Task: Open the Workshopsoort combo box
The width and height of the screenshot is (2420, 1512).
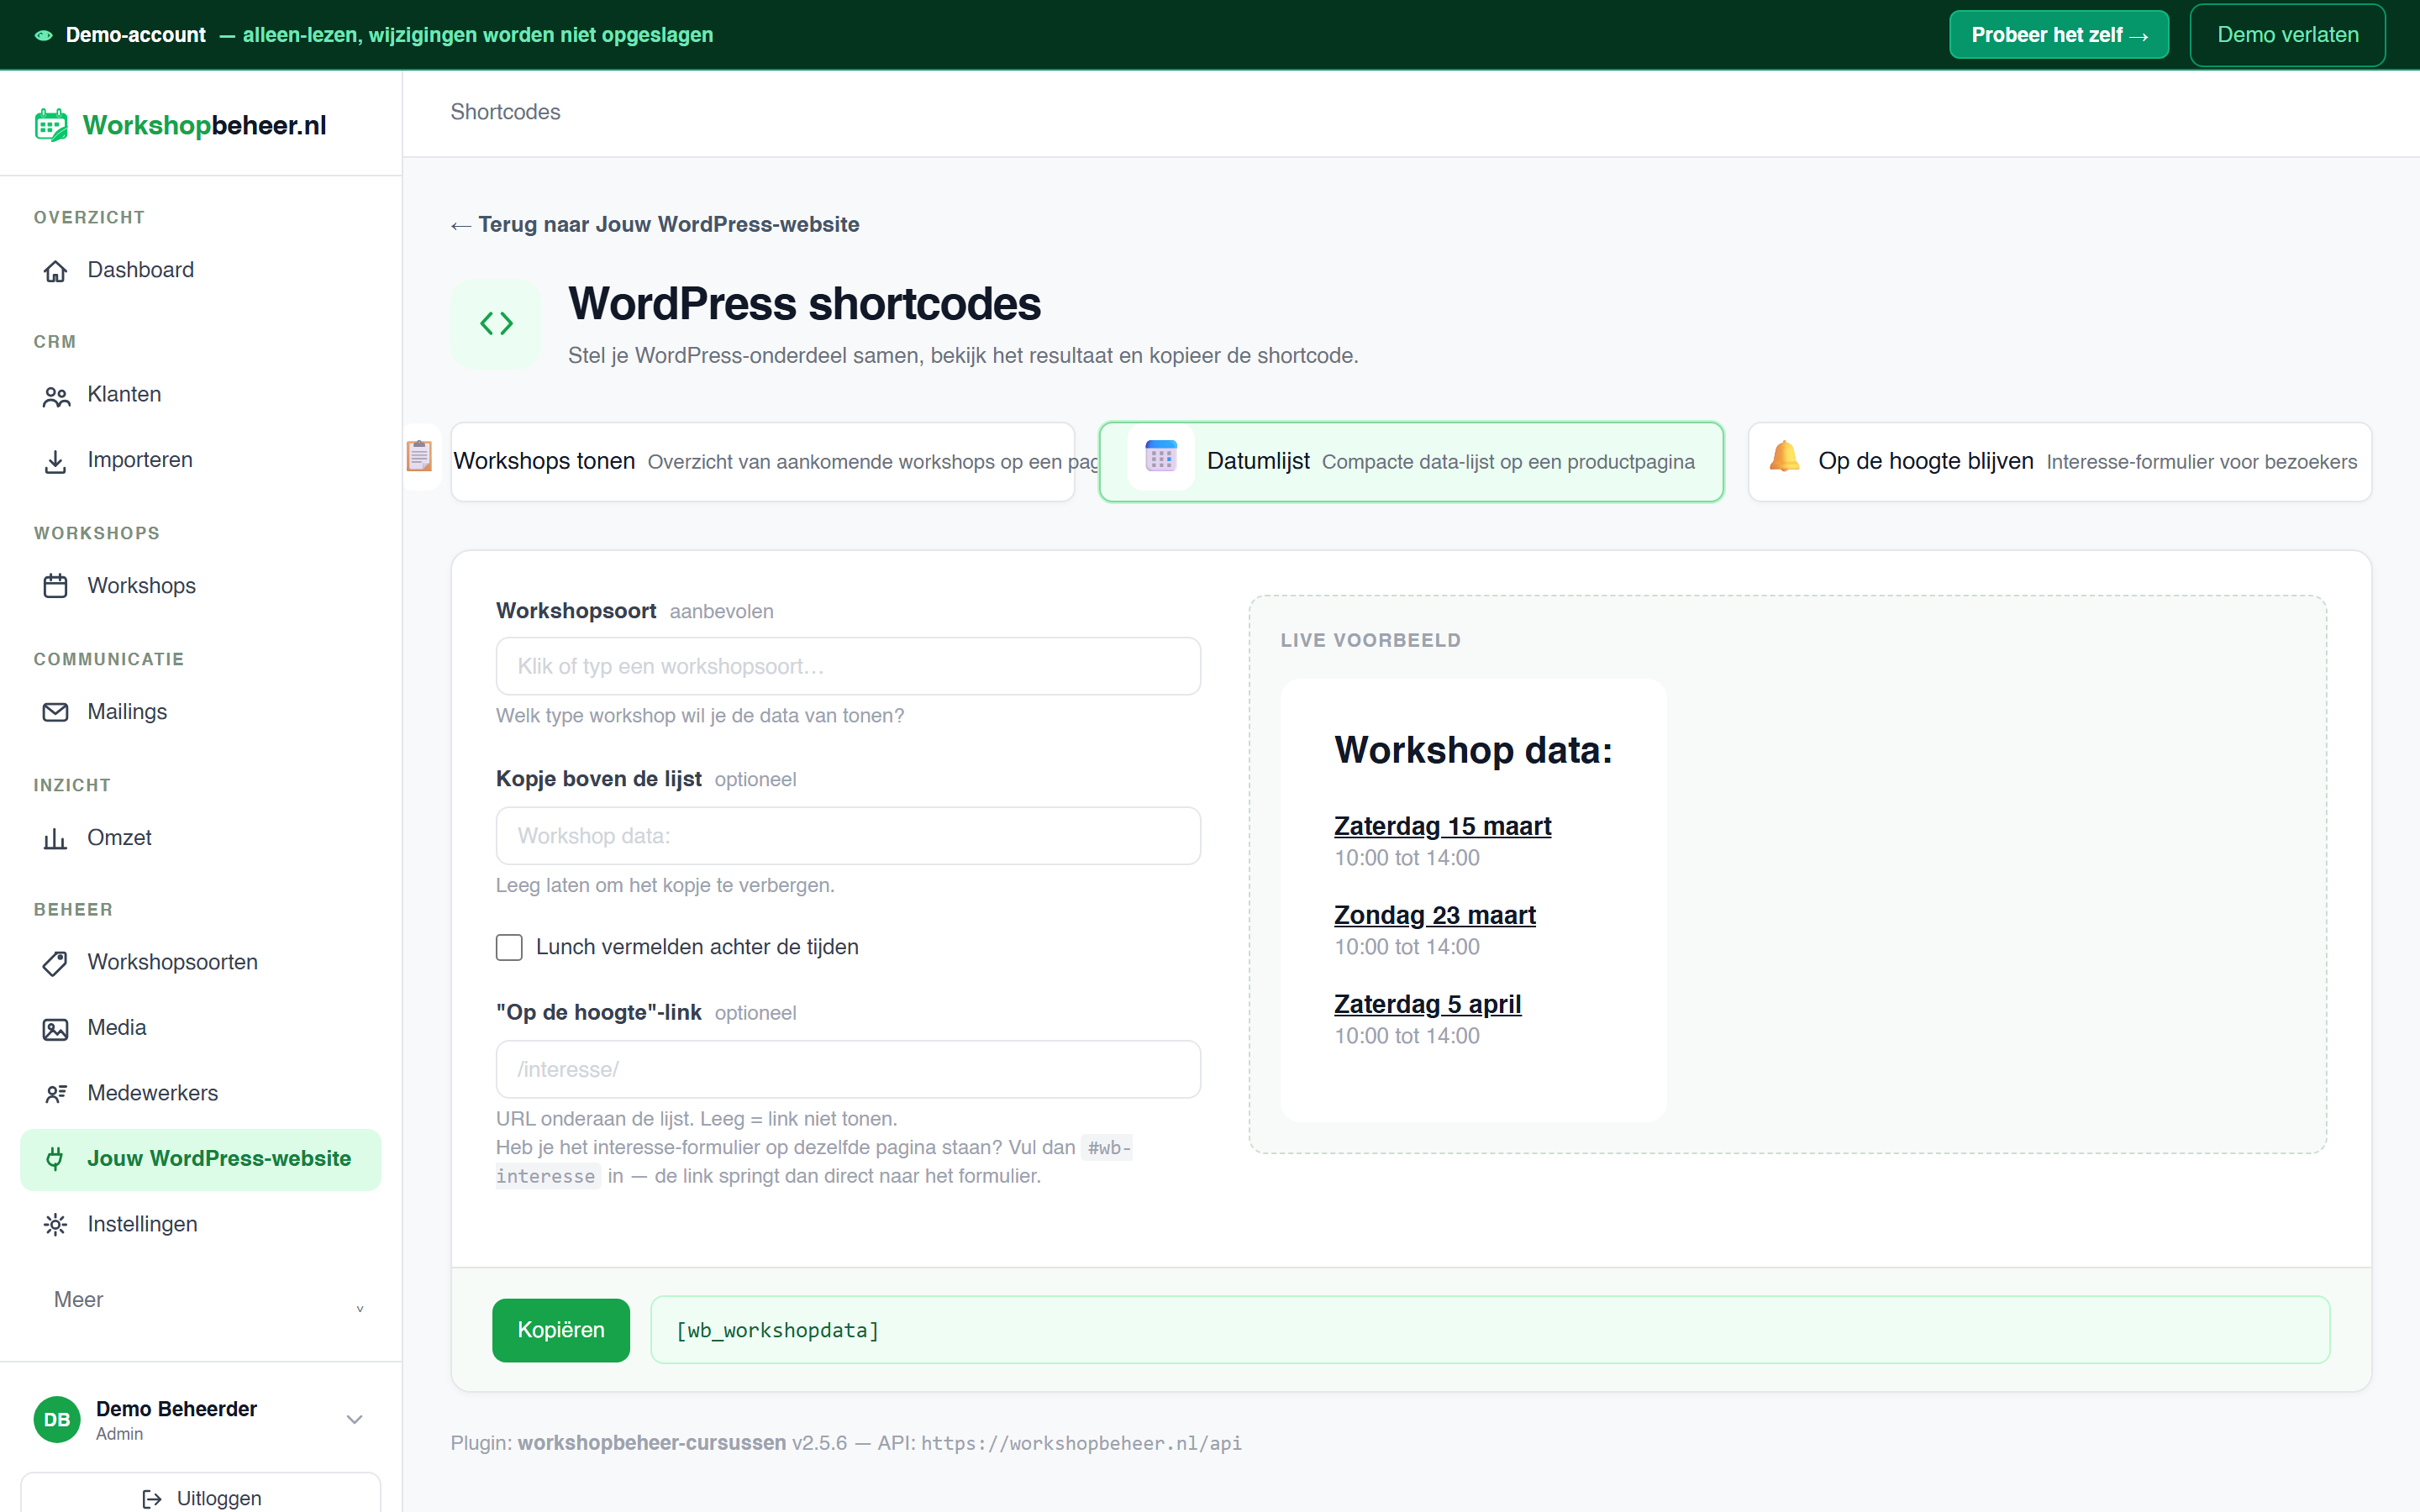Action: (848, 666)
